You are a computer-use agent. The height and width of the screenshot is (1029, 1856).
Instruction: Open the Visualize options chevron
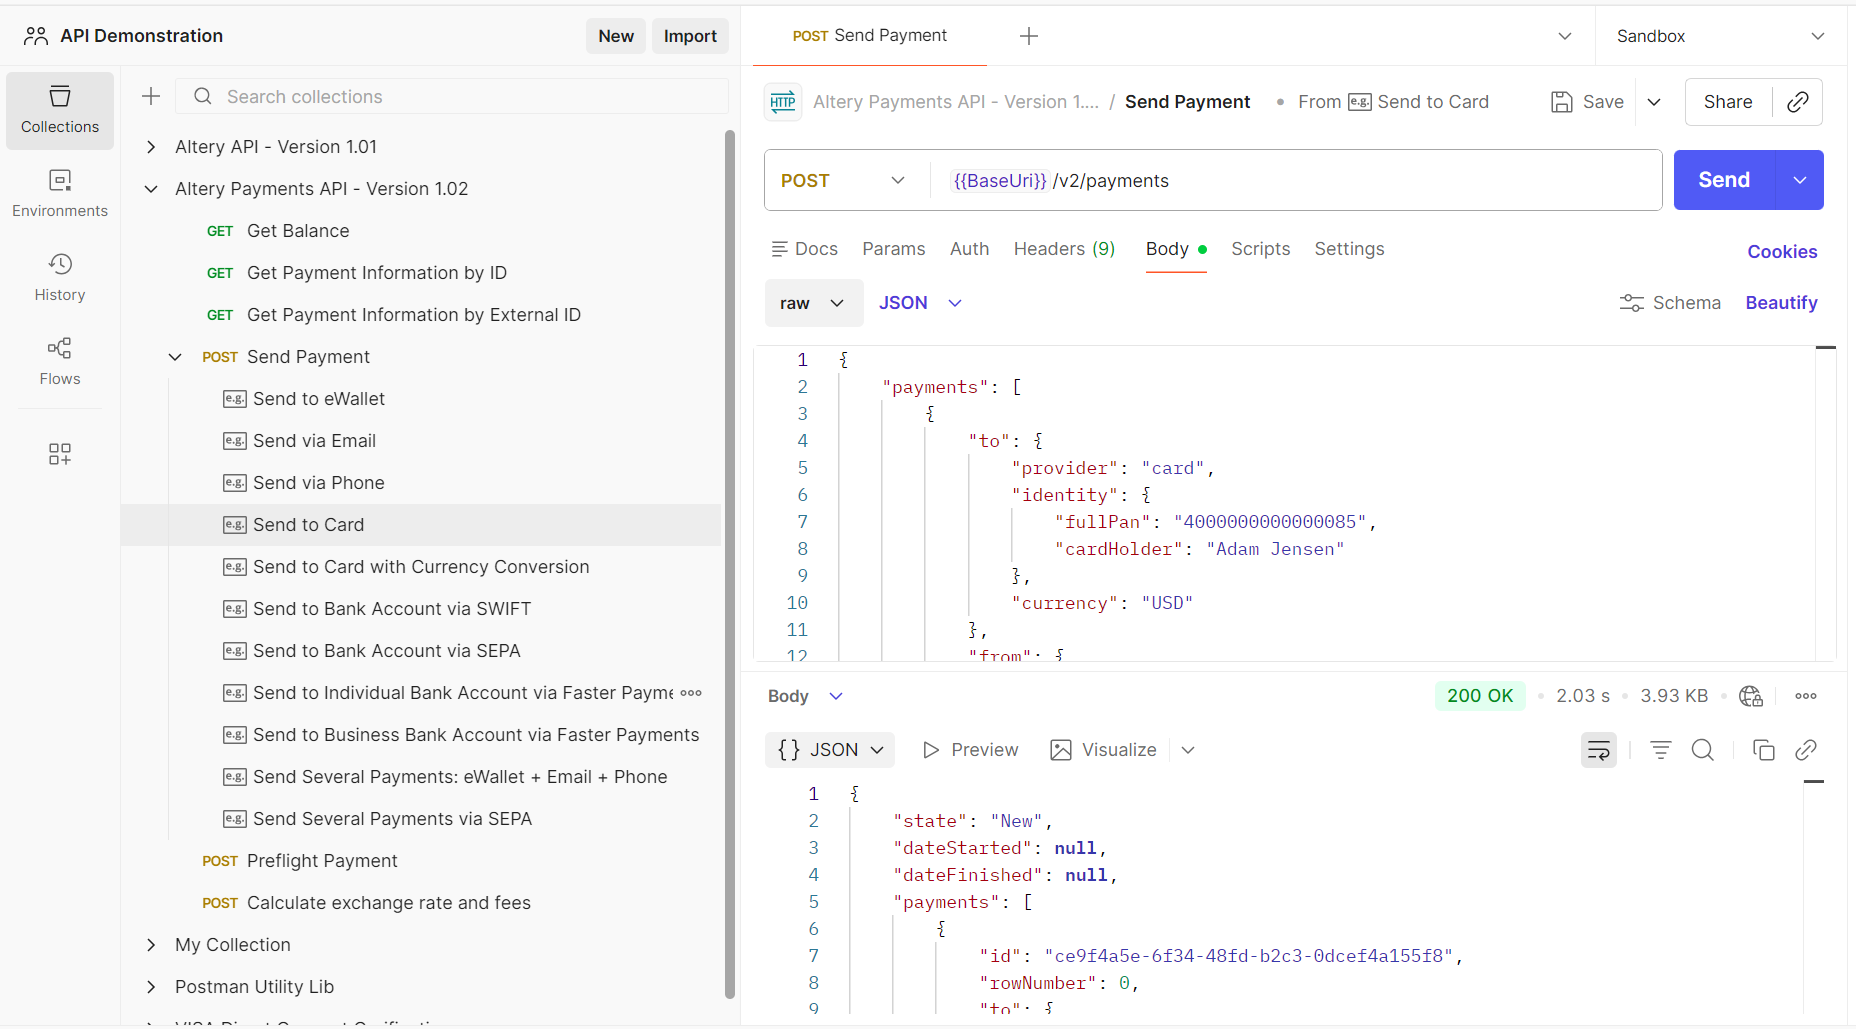1188,750
